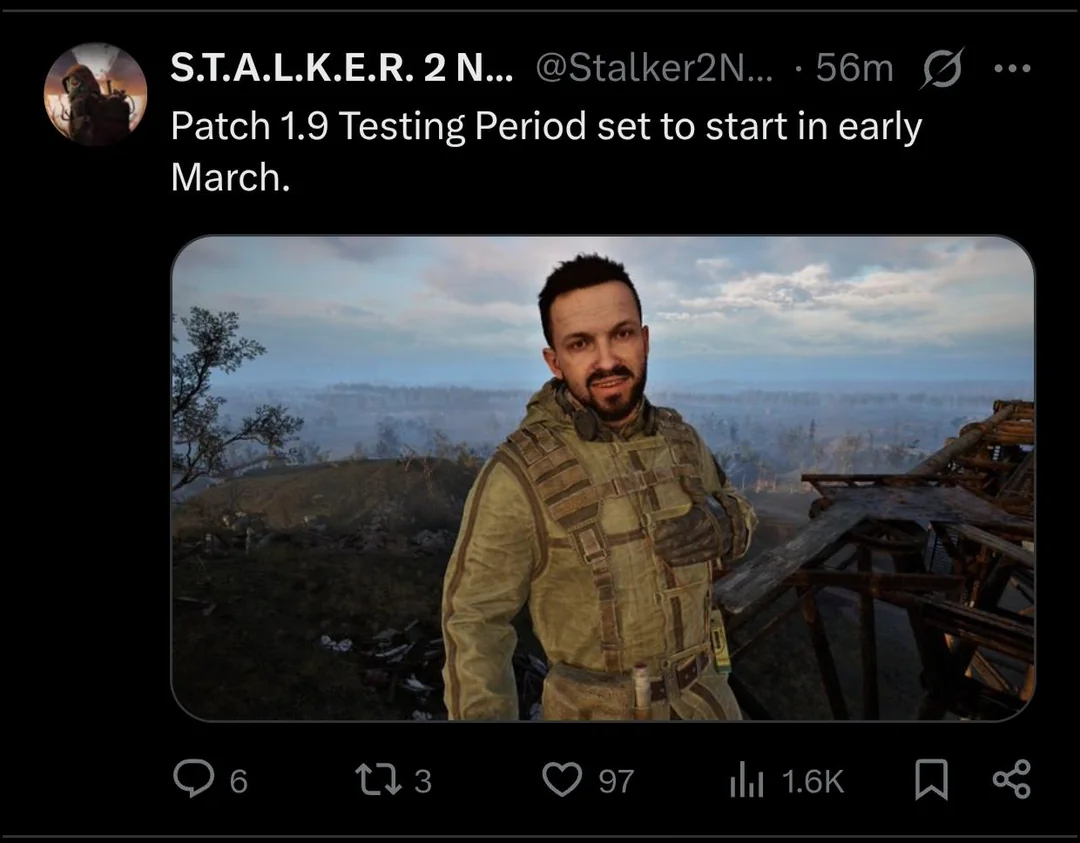Click the S.T.A.L.K.E.R. 2 N... display name
The height and width of the screenshot is (843, 1080).
pyautogui.click(x=341, y=68)
